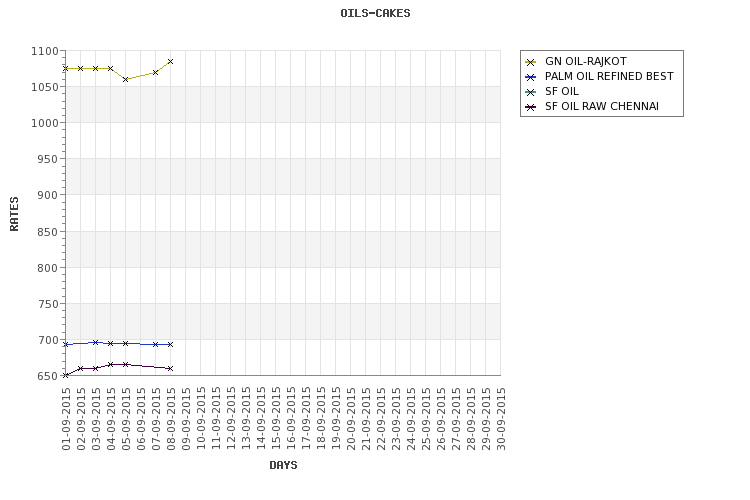Click the RATES vertical axis title
The width and height of the screenshot is (750, 500).
[x=14, y=213]
